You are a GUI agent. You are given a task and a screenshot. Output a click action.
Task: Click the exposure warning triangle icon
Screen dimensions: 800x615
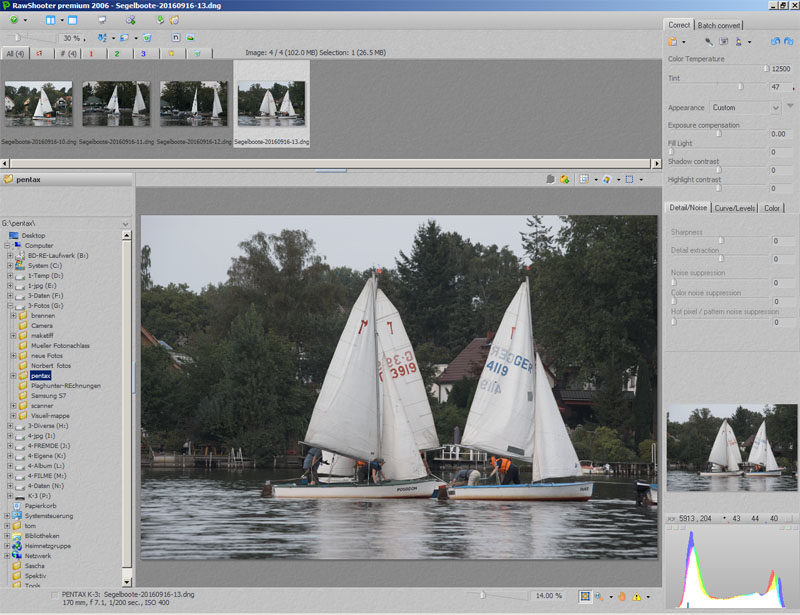pyautogui.click(x=636, y=596)
